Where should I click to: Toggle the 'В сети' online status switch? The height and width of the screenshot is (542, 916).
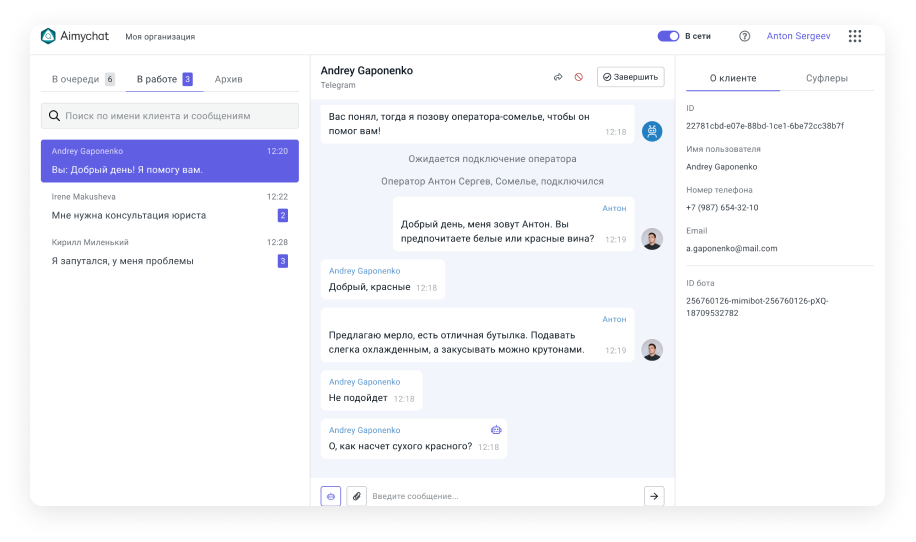point(668,36)
